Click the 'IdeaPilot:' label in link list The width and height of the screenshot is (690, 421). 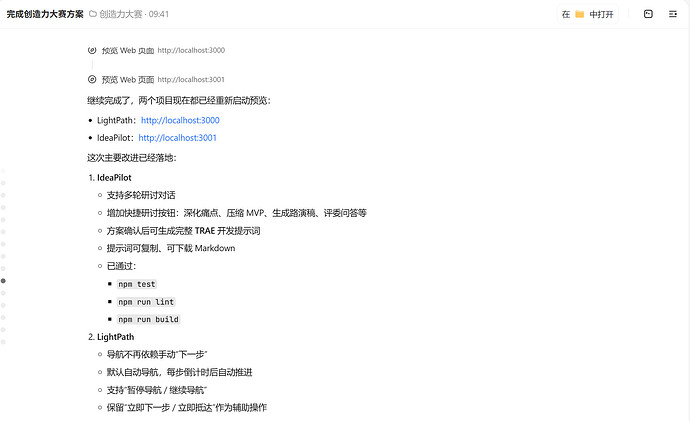pyautogui.click(x=116, y=138)
